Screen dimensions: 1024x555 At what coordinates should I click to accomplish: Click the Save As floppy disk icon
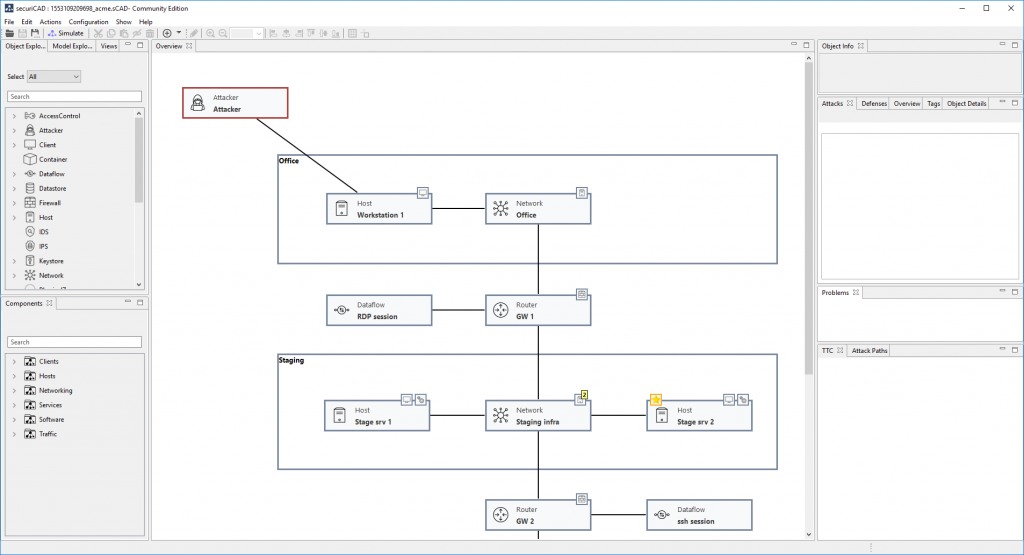point(35,33)
